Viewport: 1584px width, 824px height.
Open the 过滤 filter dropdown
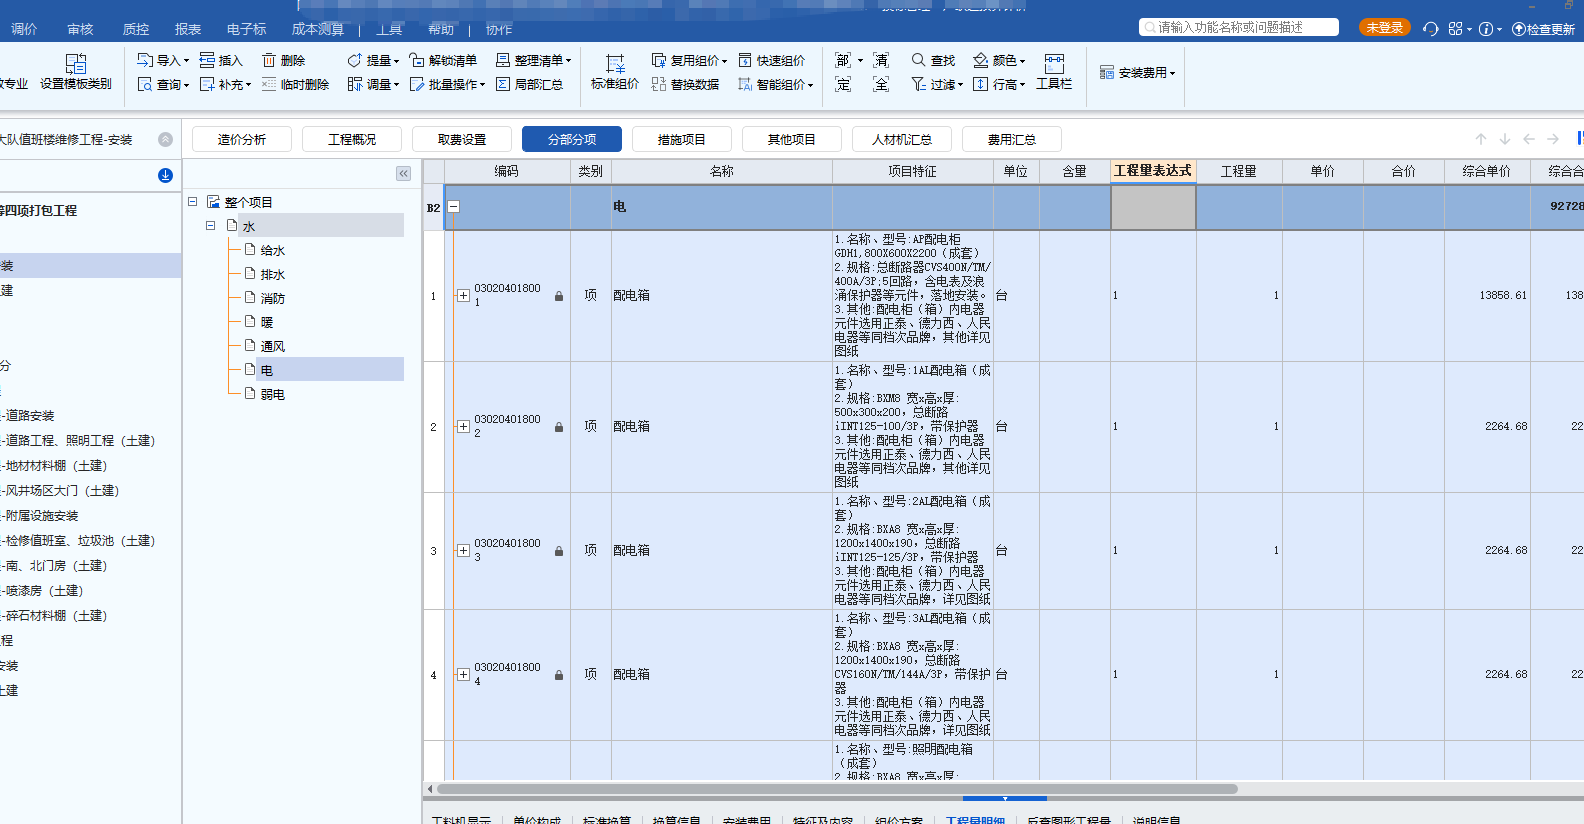[x=937, y=85]
